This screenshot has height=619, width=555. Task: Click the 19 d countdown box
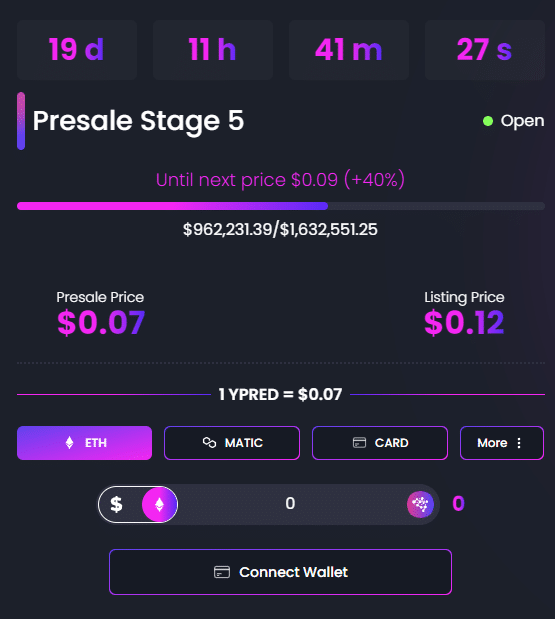(x=77, y=50)
